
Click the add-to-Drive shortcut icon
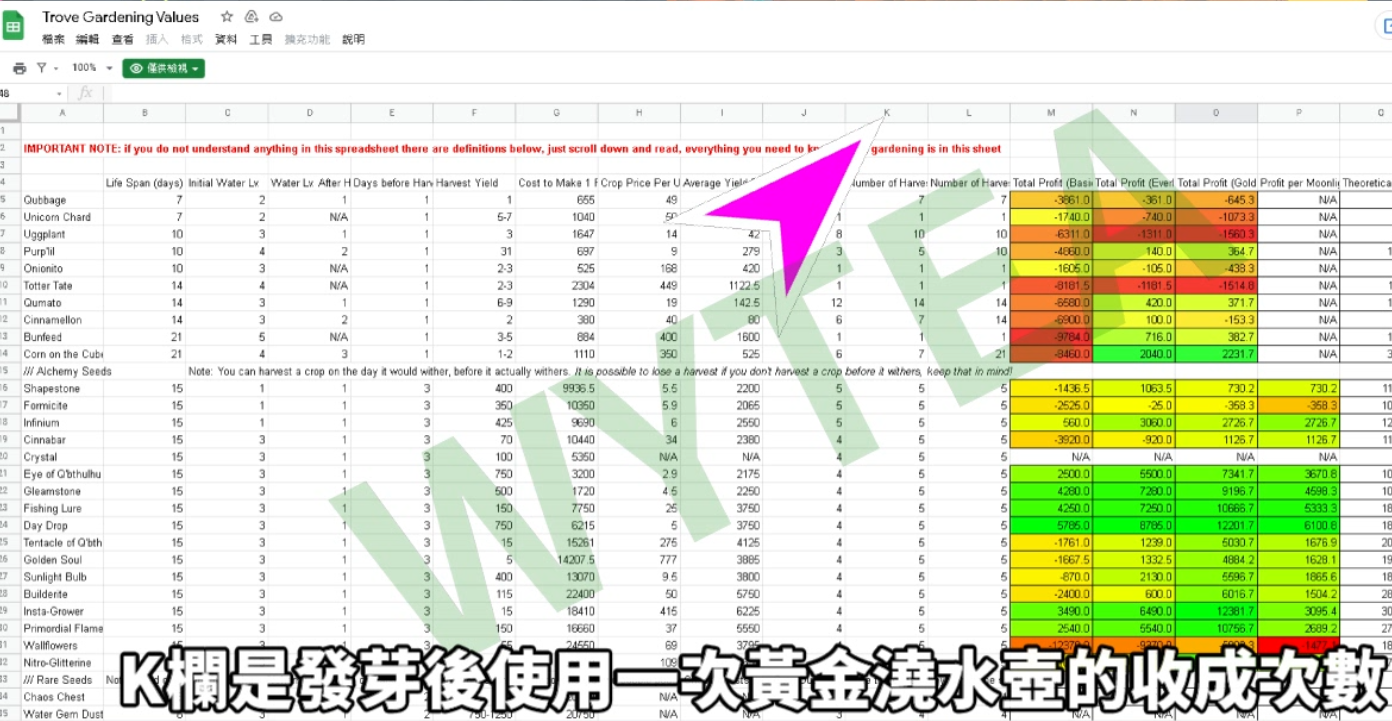tap(252, 17)
